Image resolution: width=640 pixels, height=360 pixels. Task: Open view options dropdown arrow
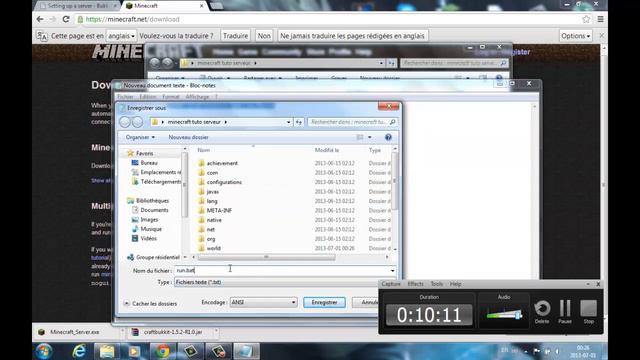point(370,137)
